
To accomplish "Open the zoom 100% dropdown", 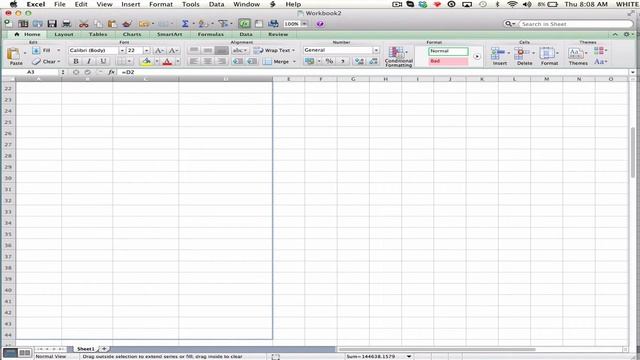I will [x=304, y=24].
